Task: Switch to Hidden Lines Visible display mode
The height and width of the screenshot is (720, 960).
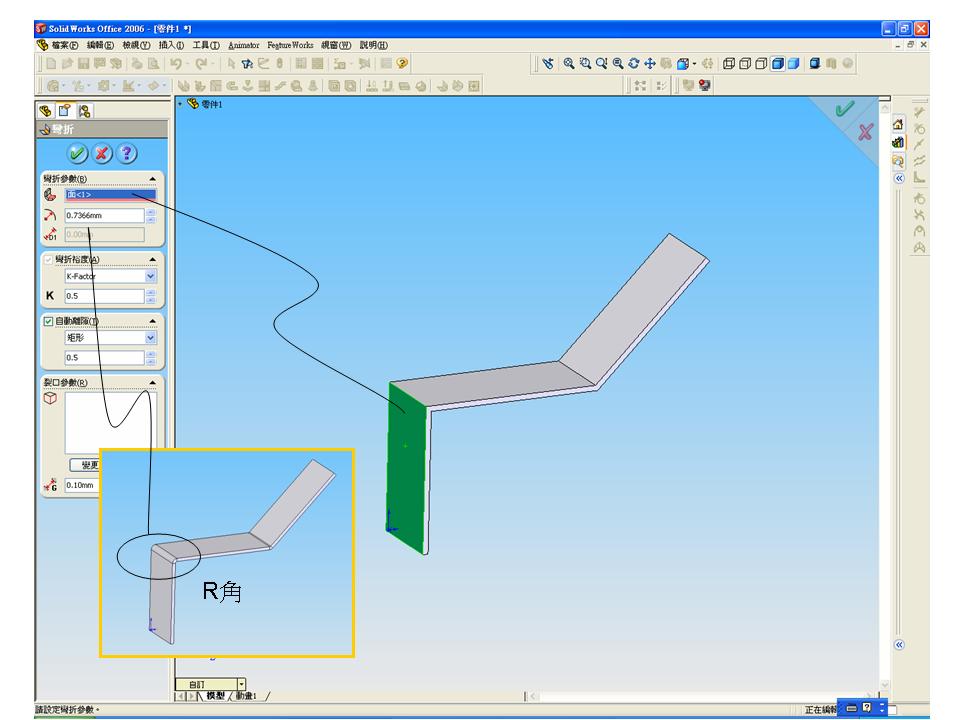Action: (x=744, y=64)
